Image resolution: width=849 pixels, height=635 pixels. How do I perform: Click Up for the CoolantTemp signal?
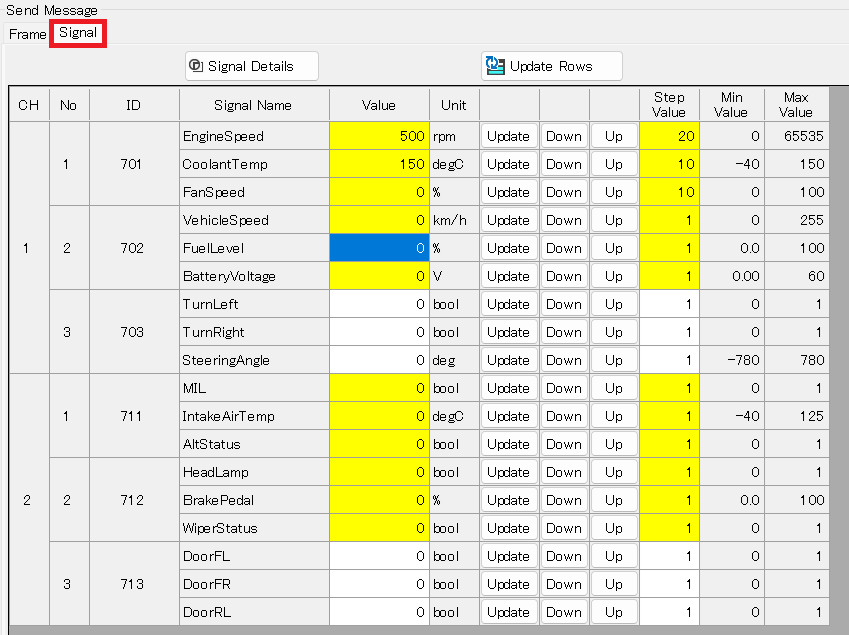[614, 164]
